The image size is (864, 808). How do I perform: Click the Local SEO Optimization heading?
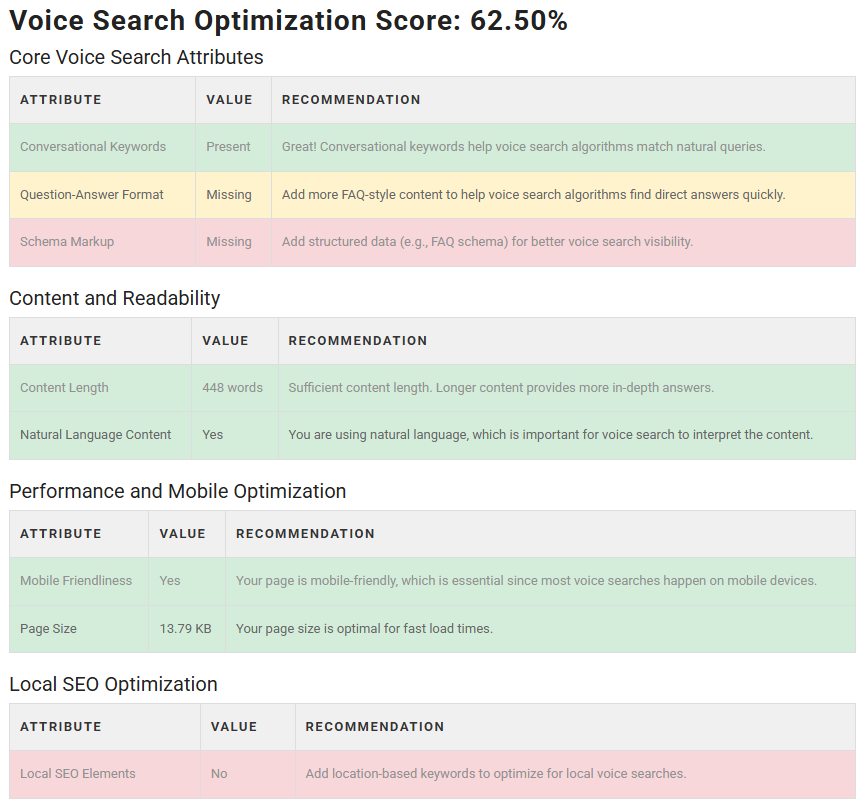[x=113, y=684]
